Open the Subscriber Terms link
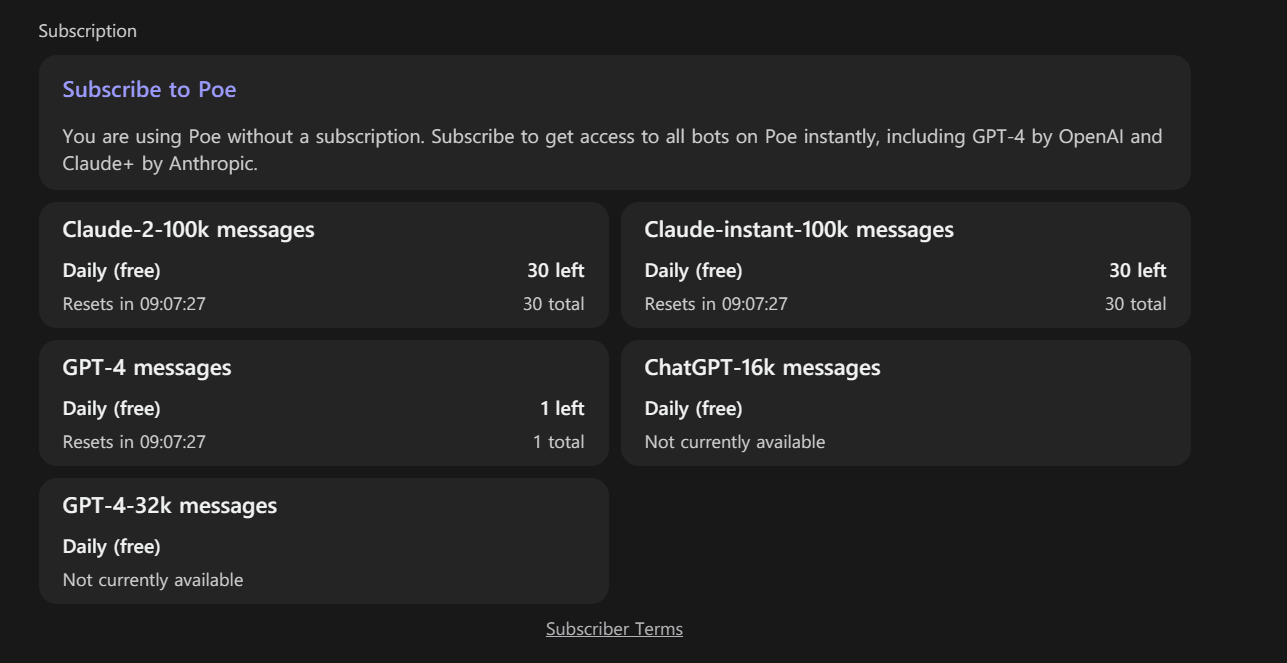The width and height of the screenshot is (1287, 663). [614, 629]
